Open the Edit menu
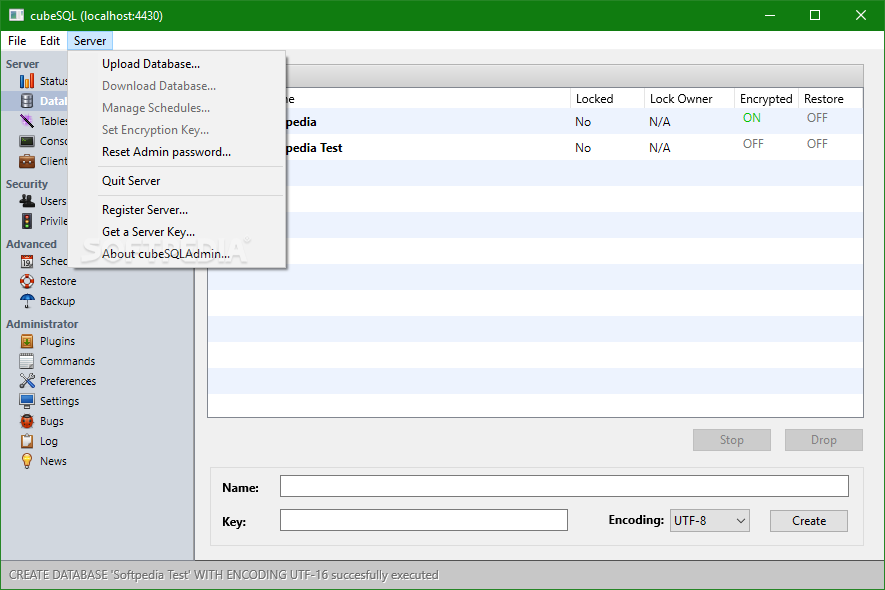The image size is (885, 590). tap(50, 41)
